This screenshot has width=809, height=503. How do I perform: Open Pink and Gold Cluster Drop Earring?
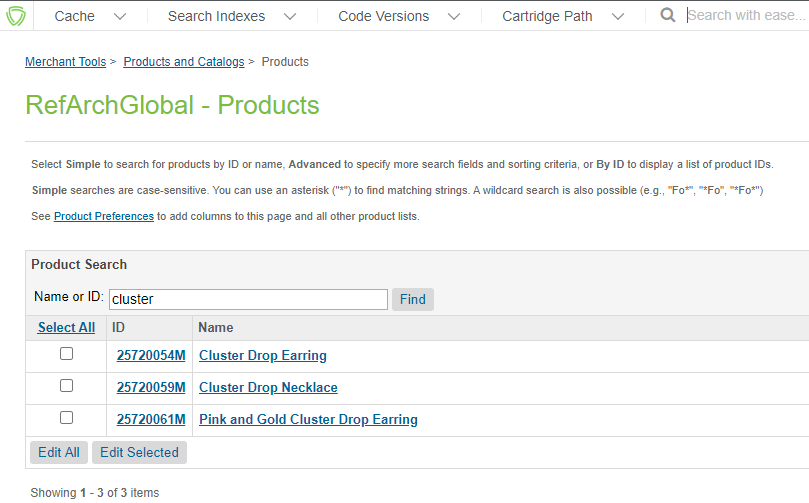point(308,419)
